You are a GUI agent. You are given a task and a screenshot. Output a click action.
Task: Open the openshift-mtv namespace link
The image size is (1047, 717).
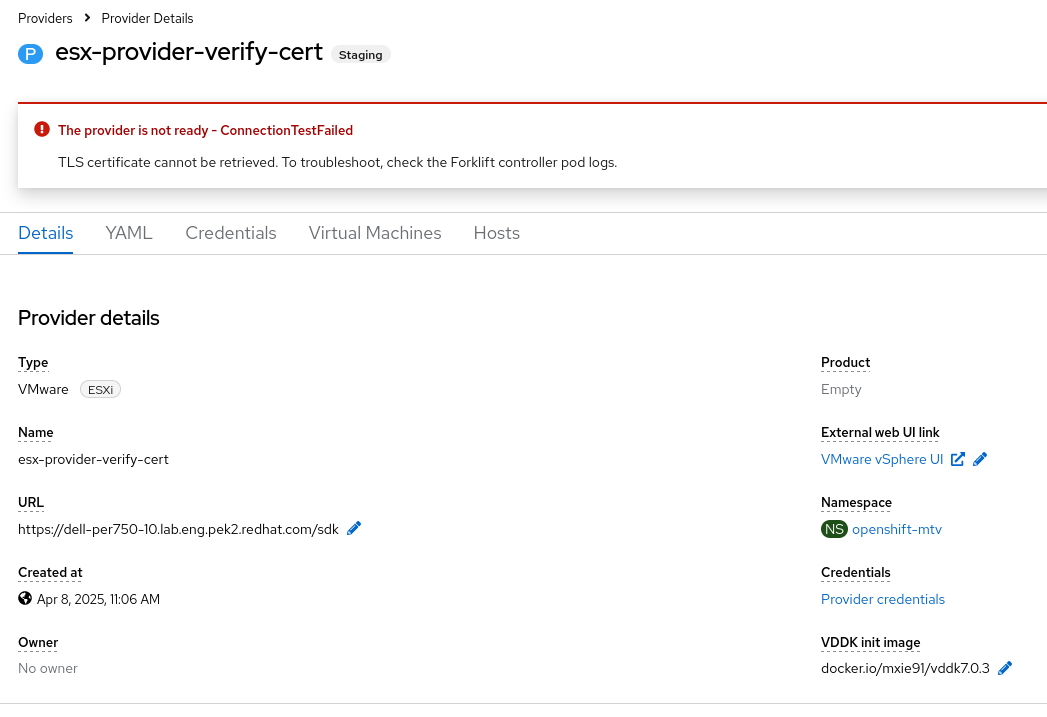(897, 529)
